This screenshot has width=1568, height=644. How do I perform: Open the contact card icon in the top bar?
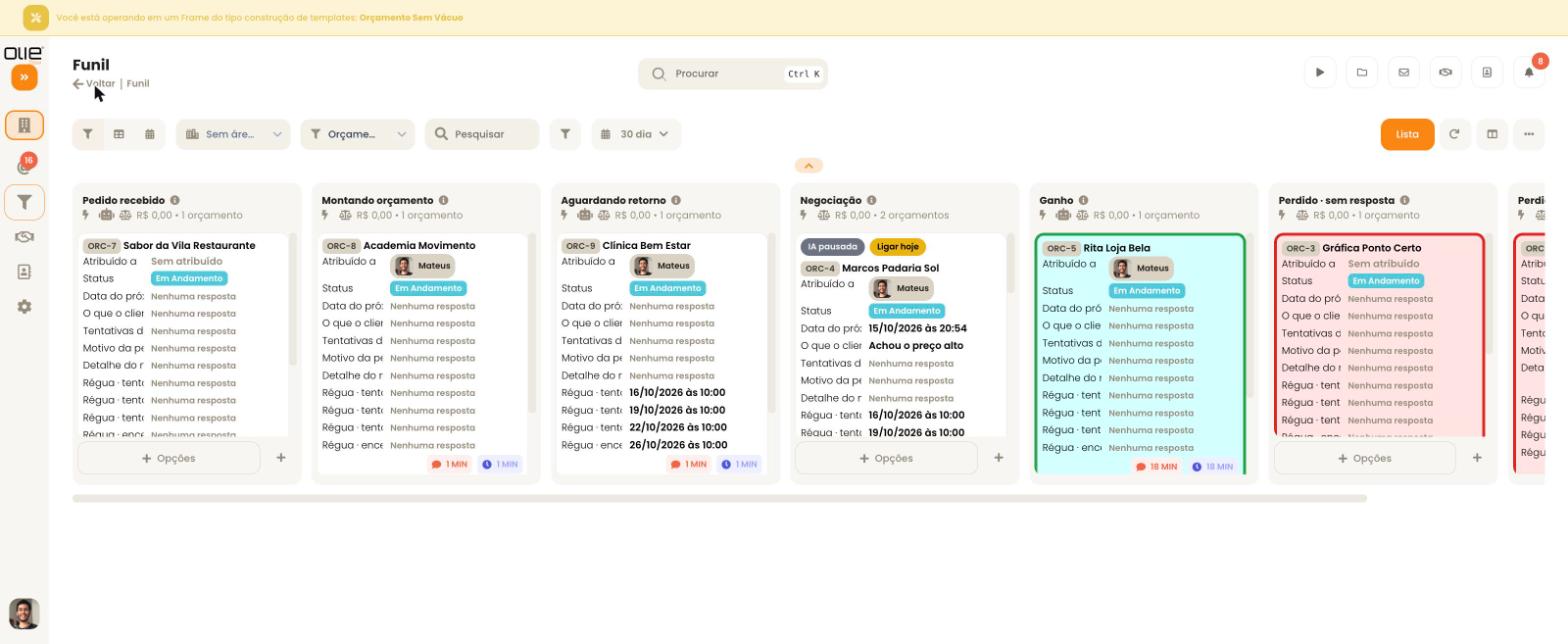tap(1487, 73)
